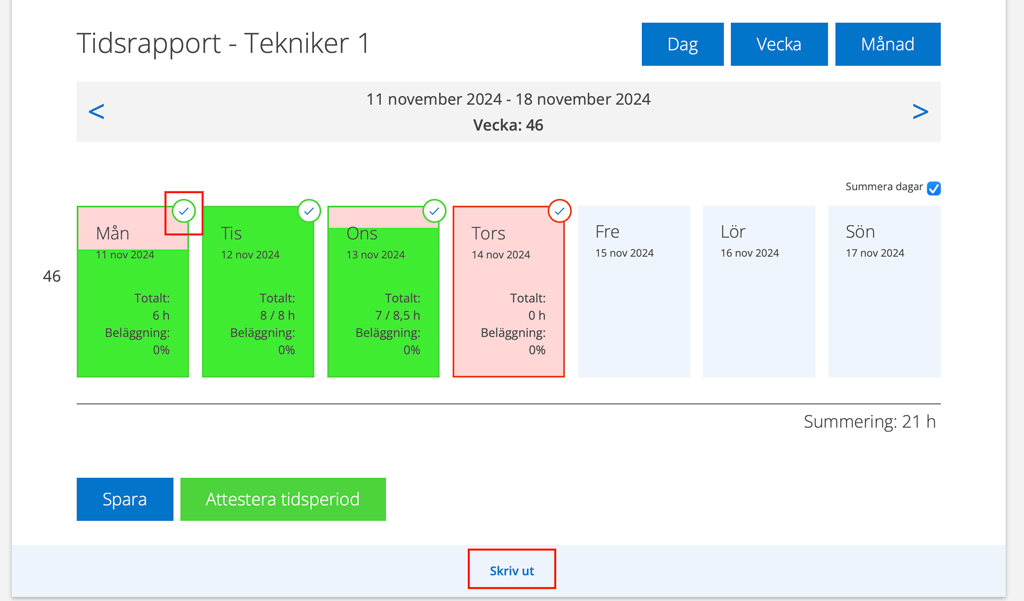The width and height of the screenshot is (1024, 601).
Task: Switch to the Vecka view
Action: [779, 44]
